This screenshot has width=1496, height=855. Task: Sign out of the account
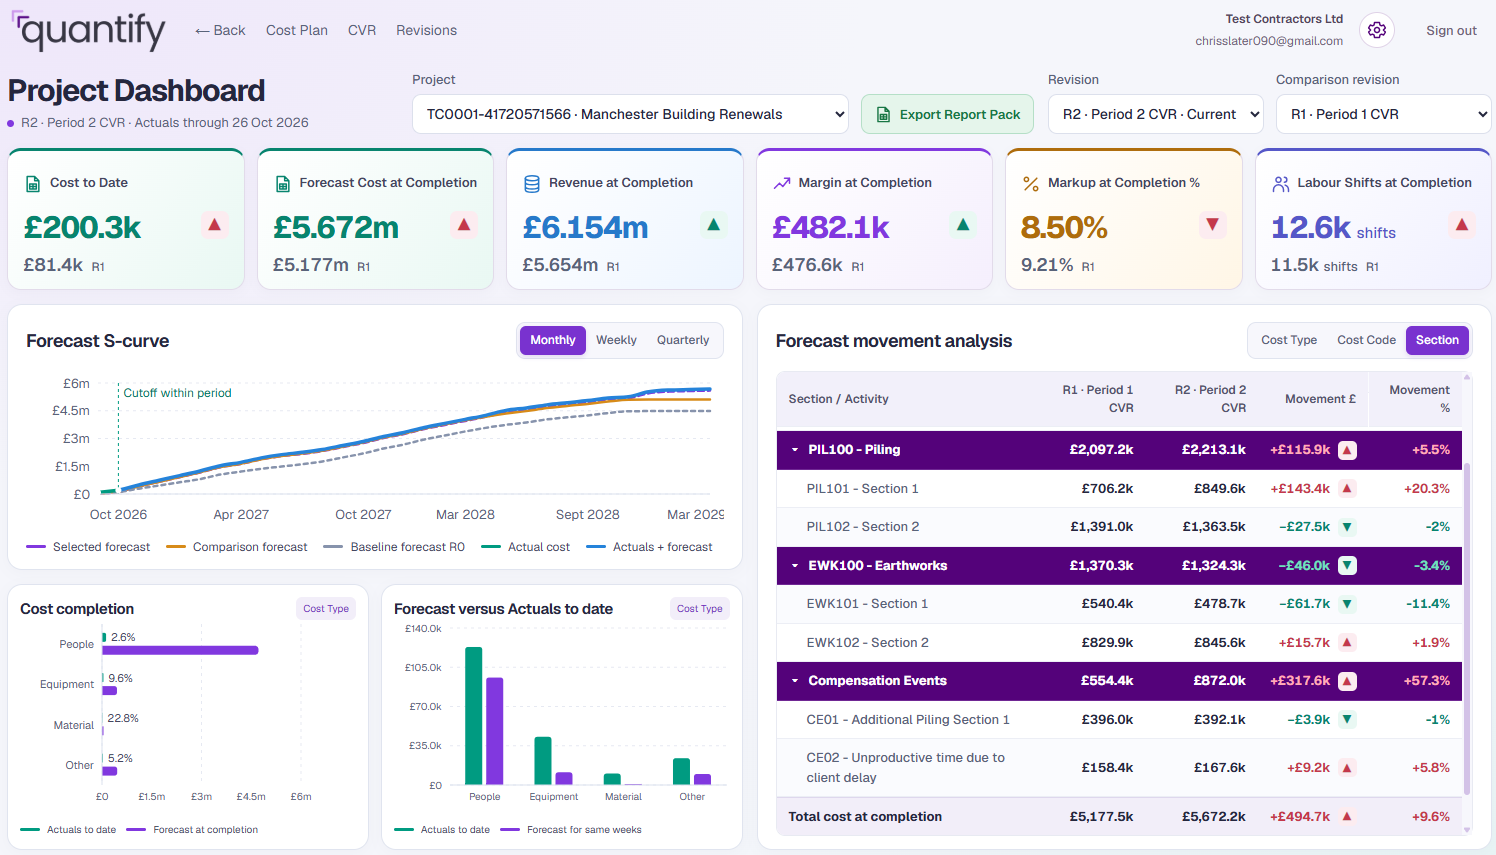click(x=1451, y=30)
